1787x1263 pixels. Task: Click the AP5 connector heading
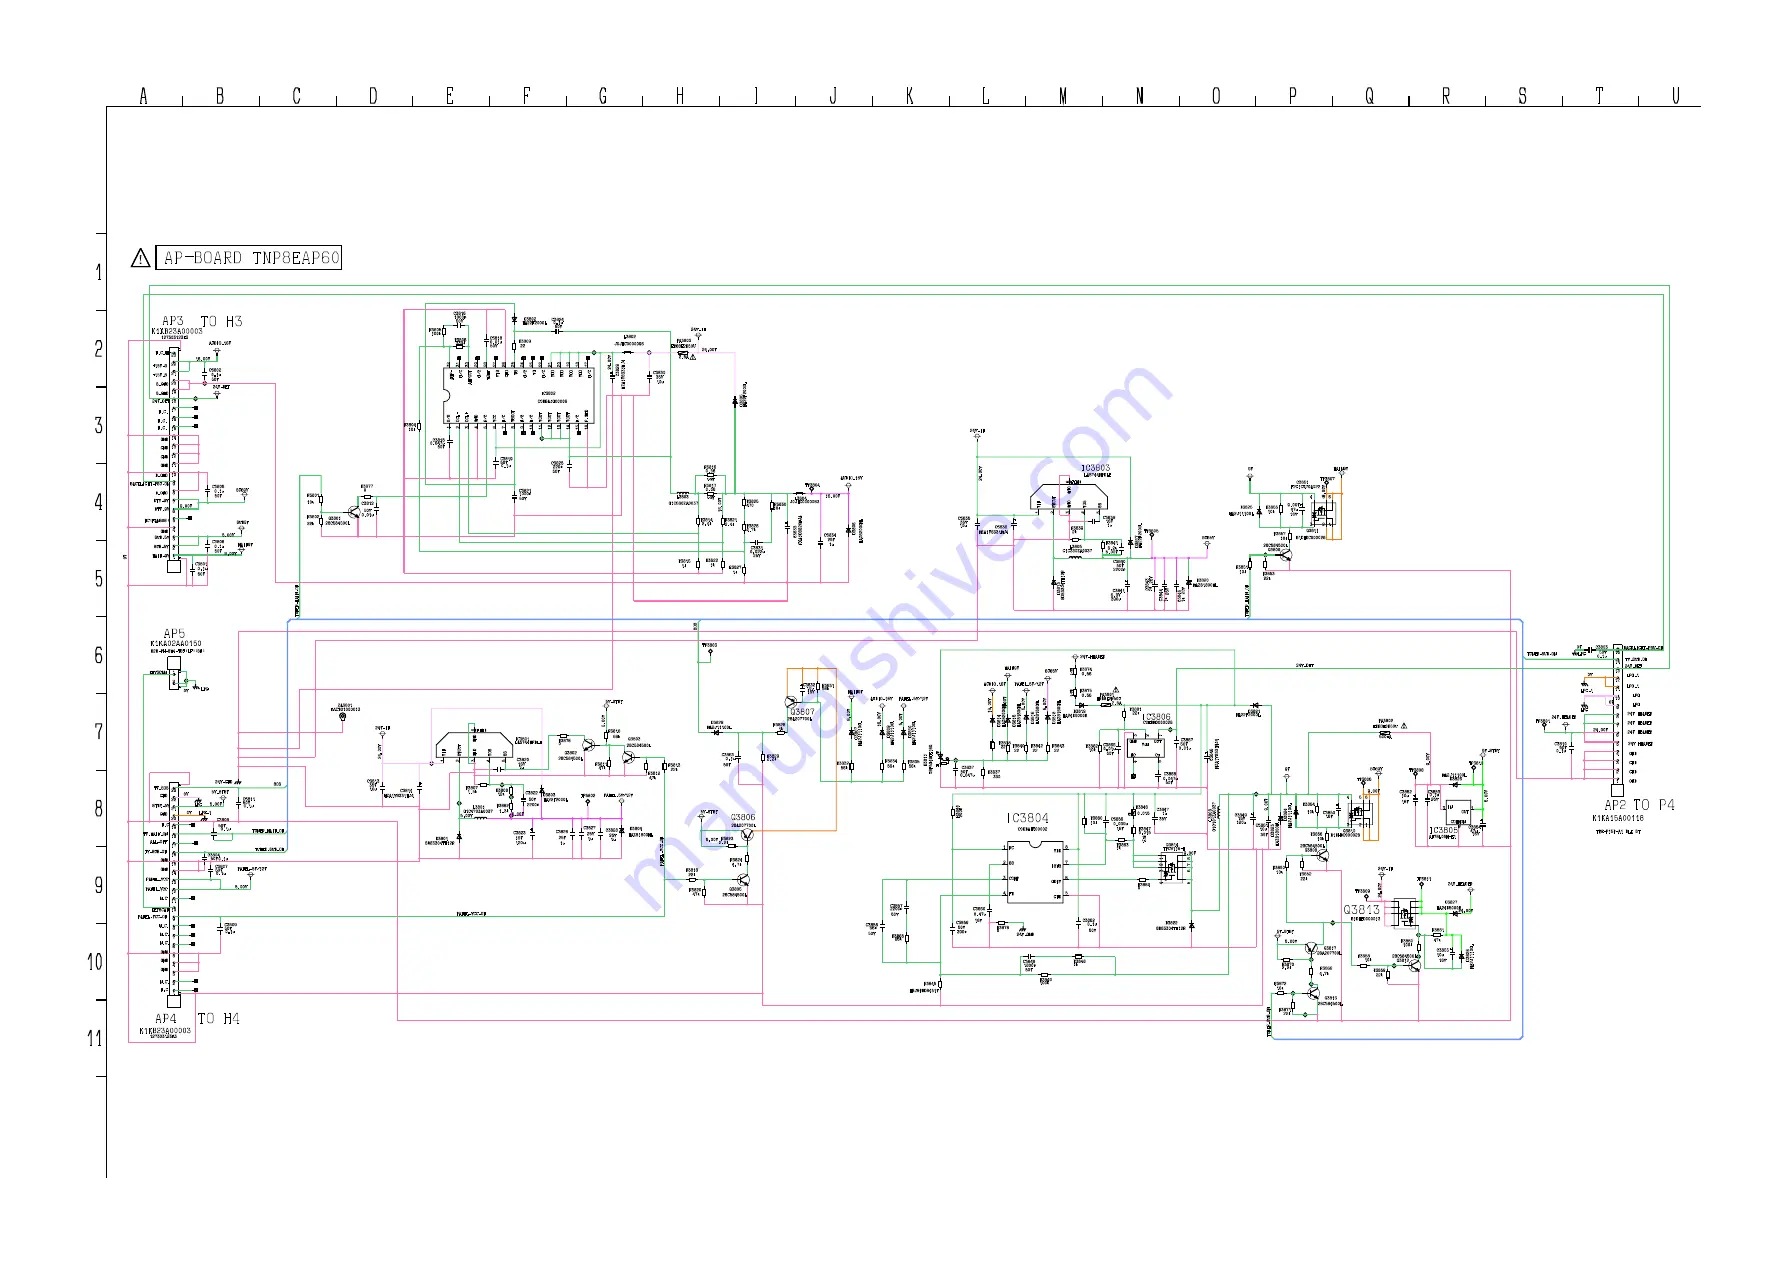(174, 633)
